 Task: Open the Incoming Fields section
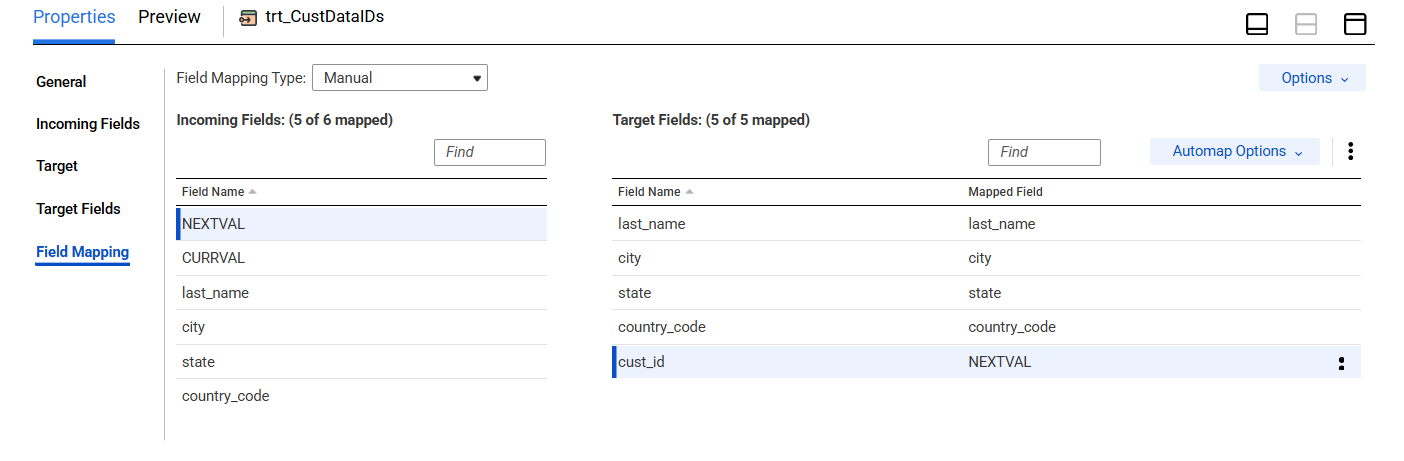click(88, 124)
